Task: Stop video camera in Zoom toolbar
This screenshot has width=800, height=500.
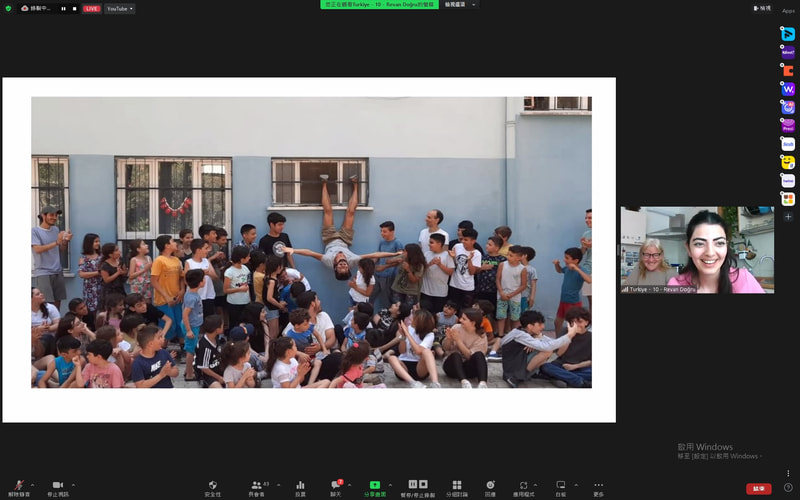Action: [58, 488]
